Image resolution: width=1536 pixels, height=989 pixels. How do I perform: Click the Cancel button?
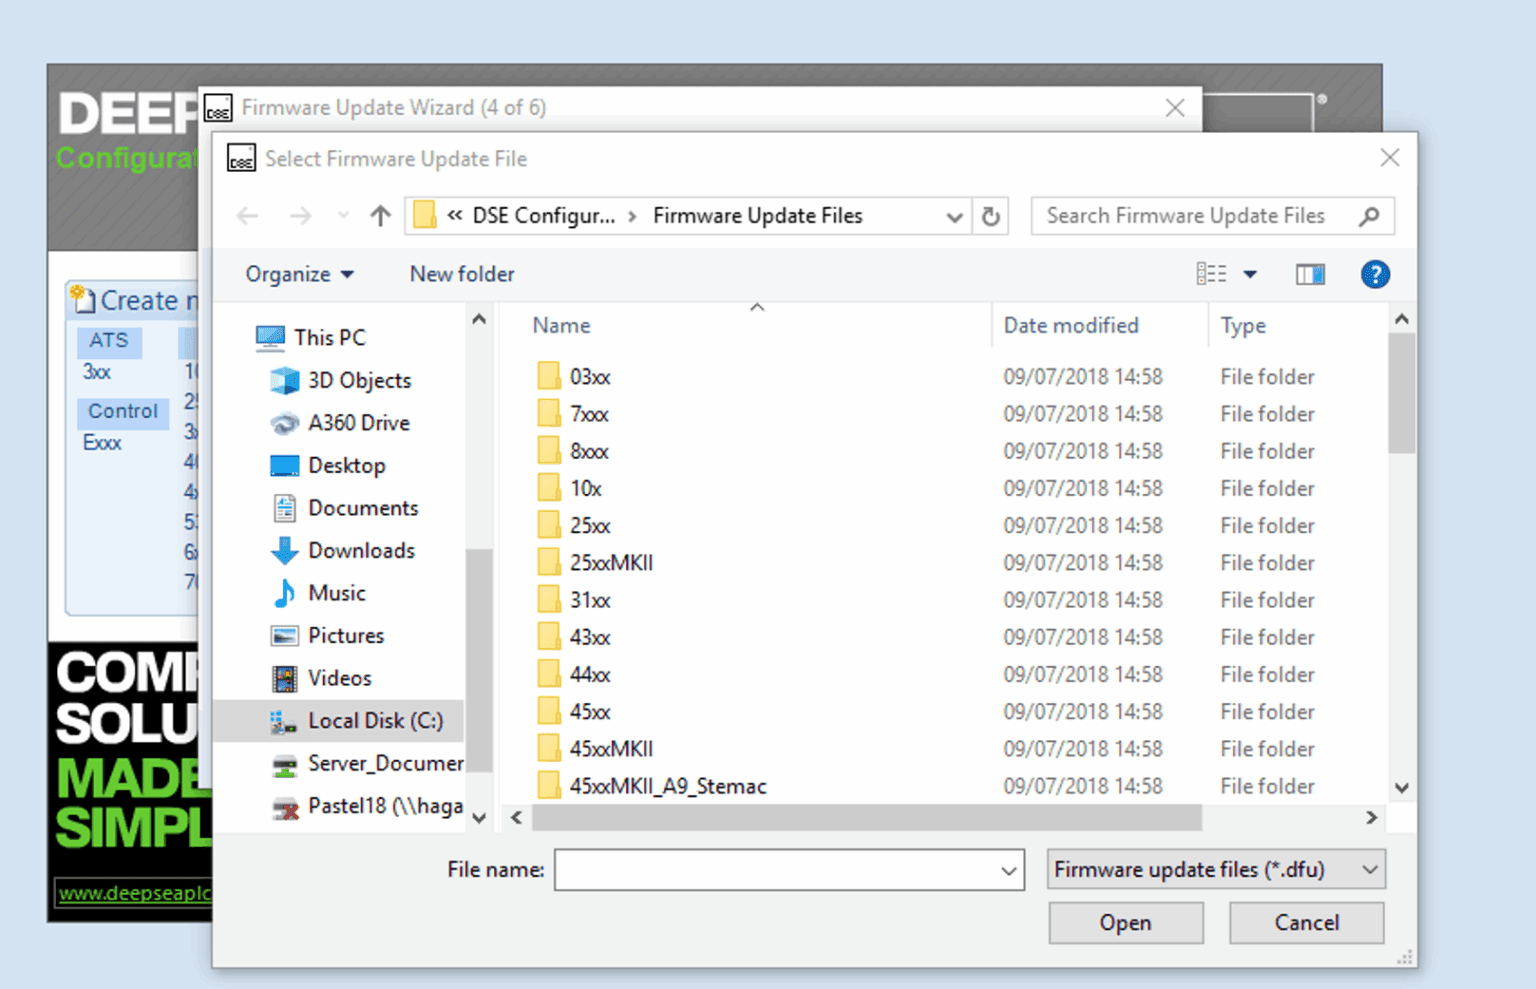tap(1306, 923)
